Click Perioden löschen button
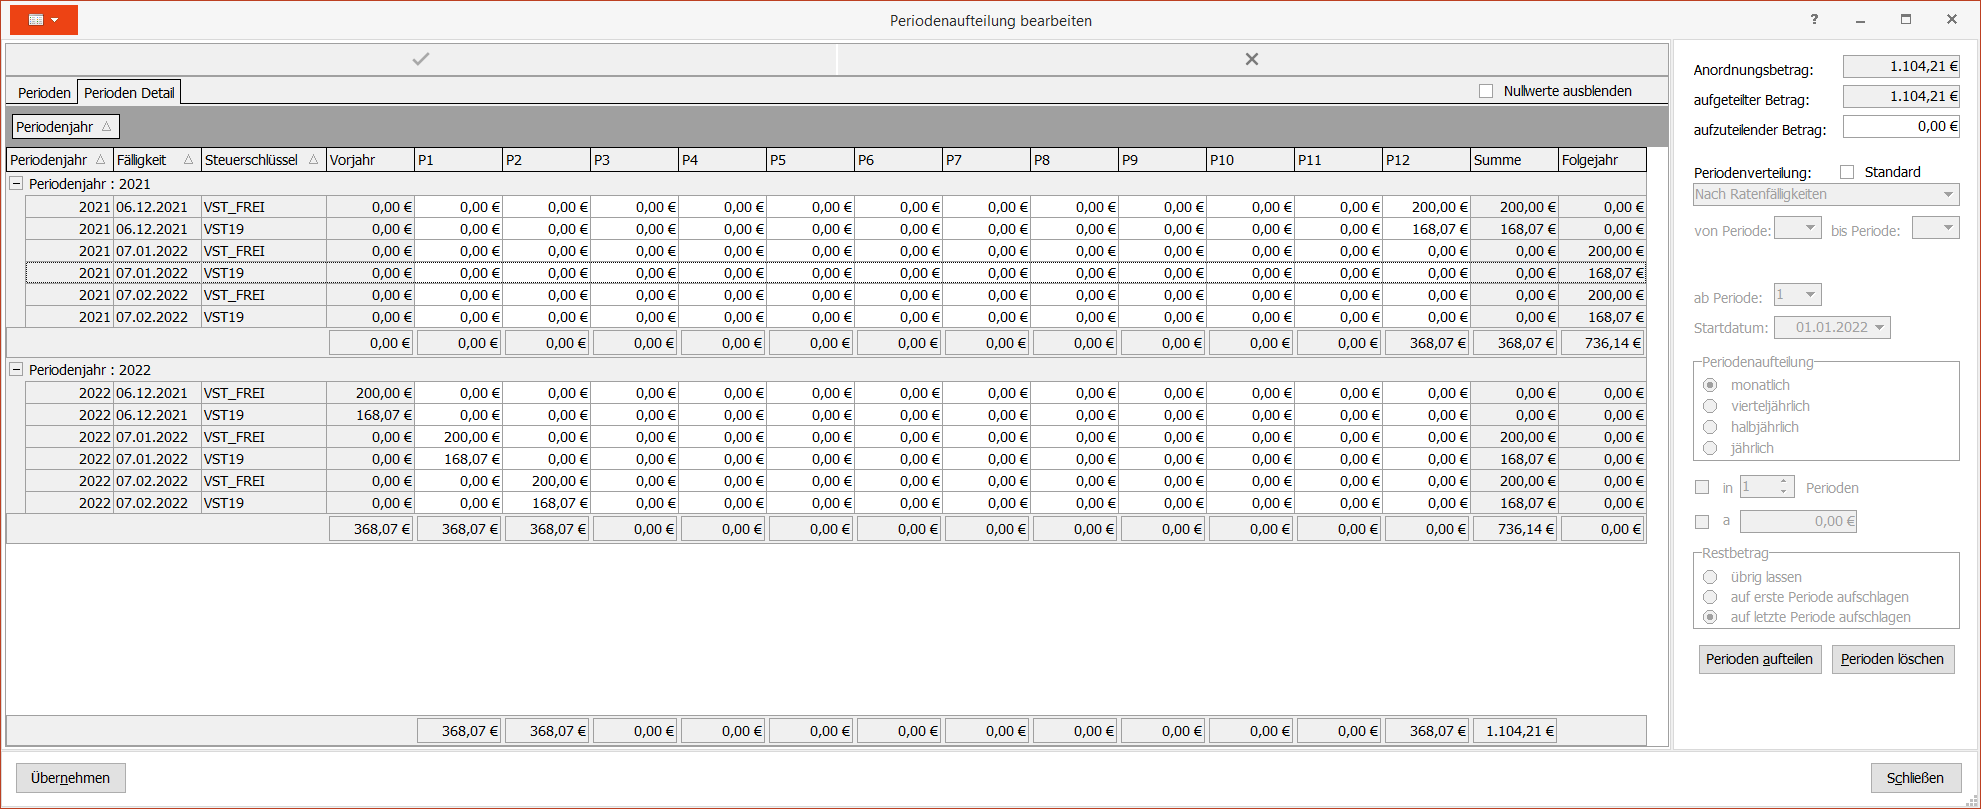 pyautogui.click(x=1892, y=659)
